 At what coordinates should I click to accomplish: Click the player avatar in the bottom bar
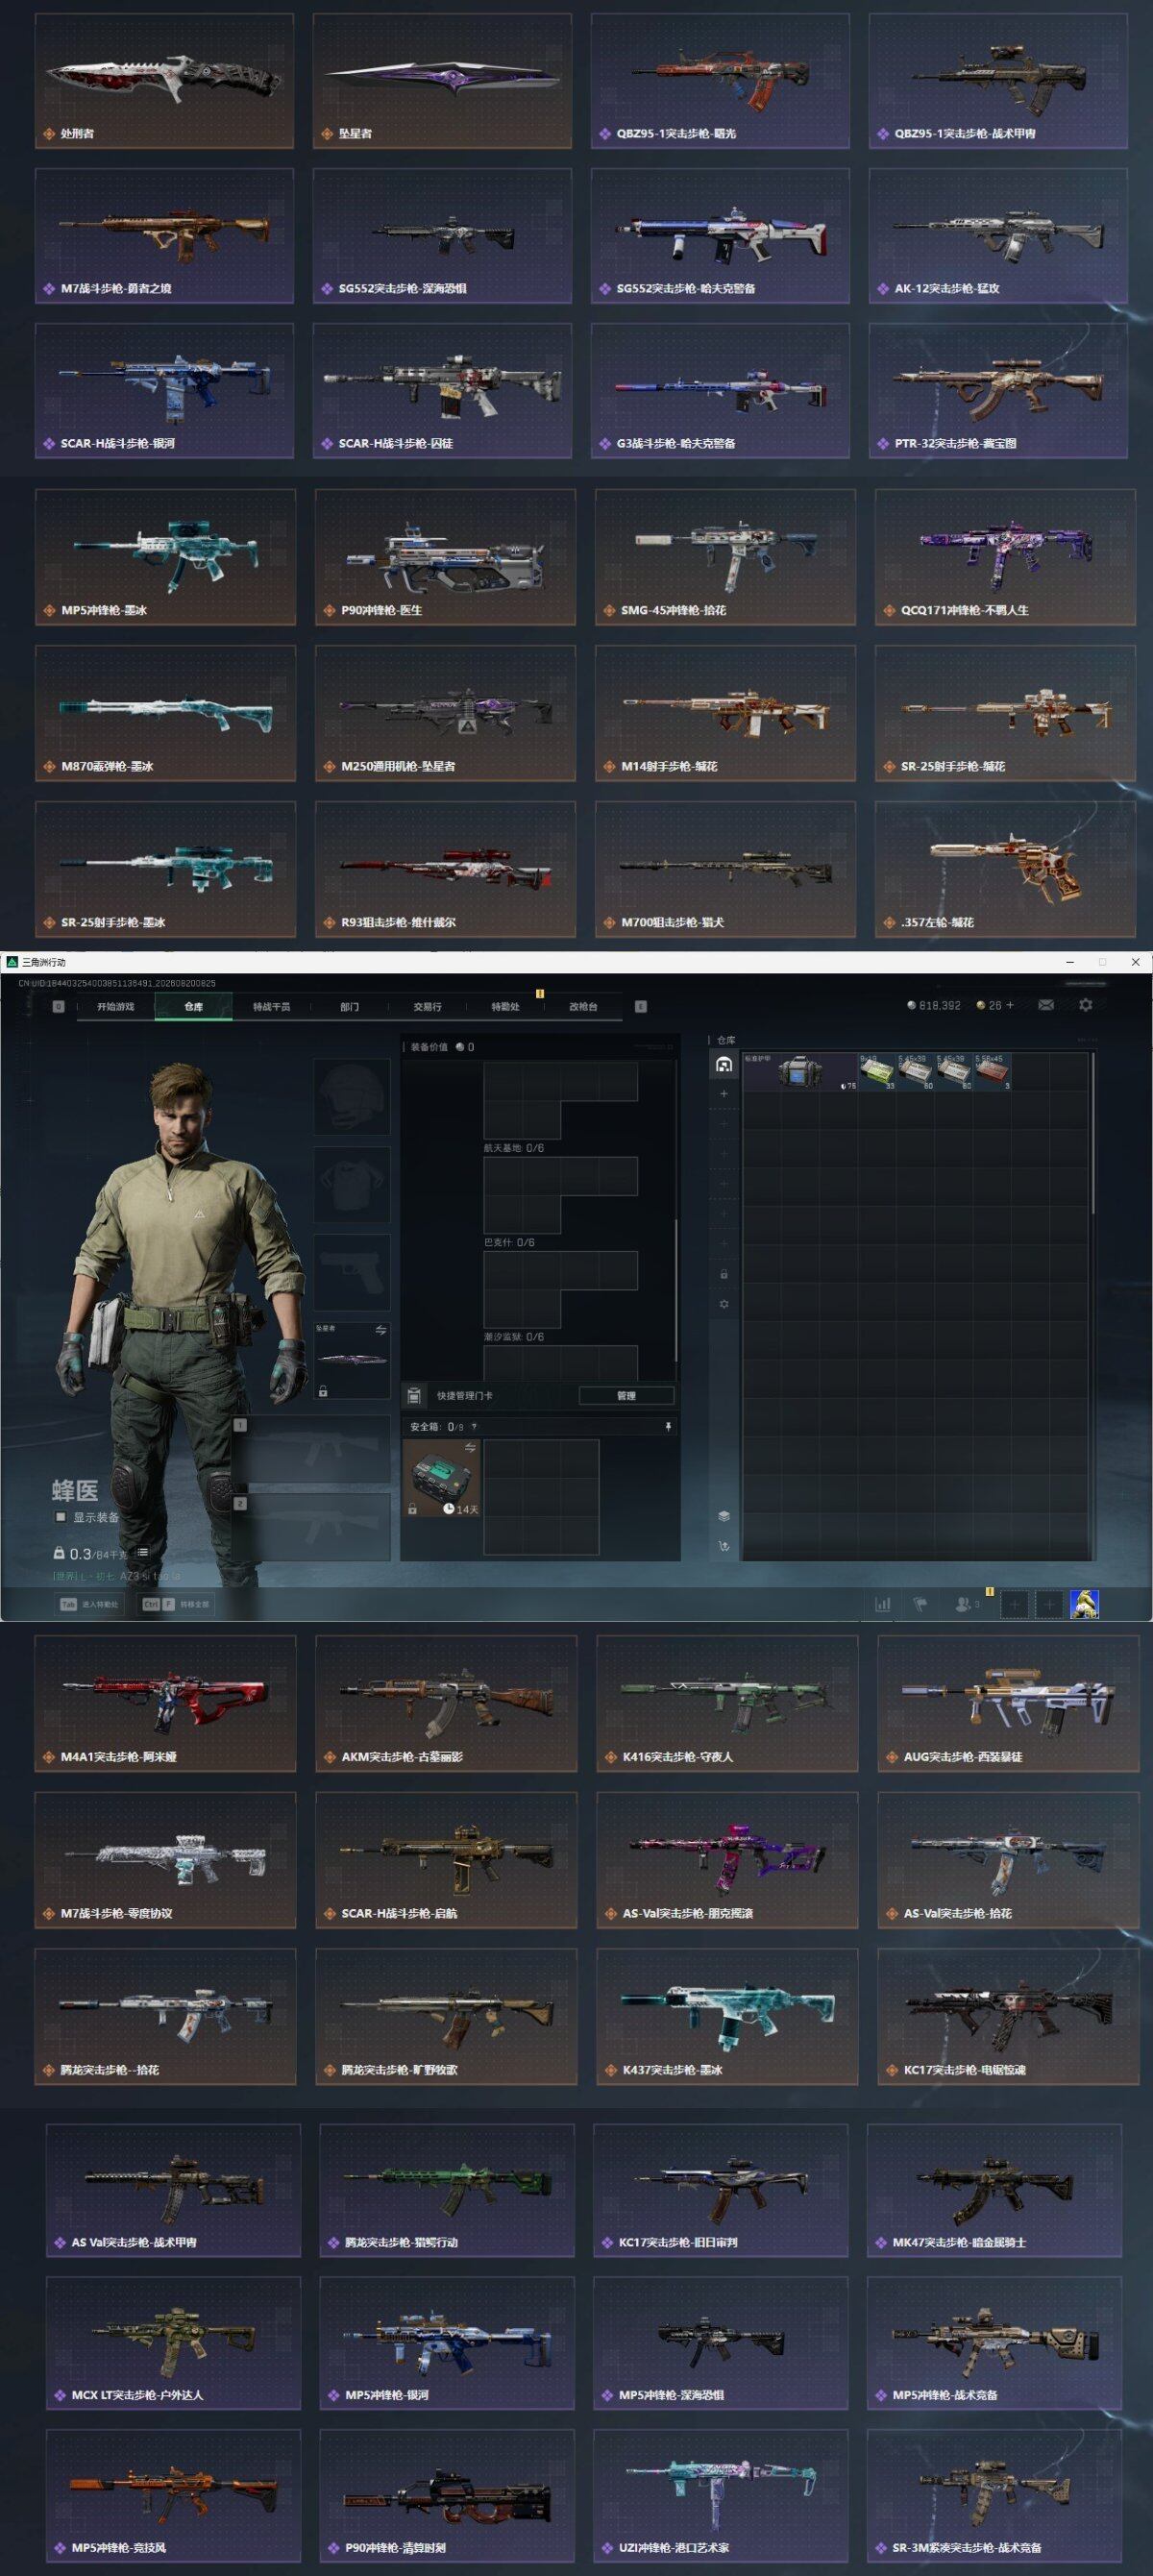[1085, 1604]
